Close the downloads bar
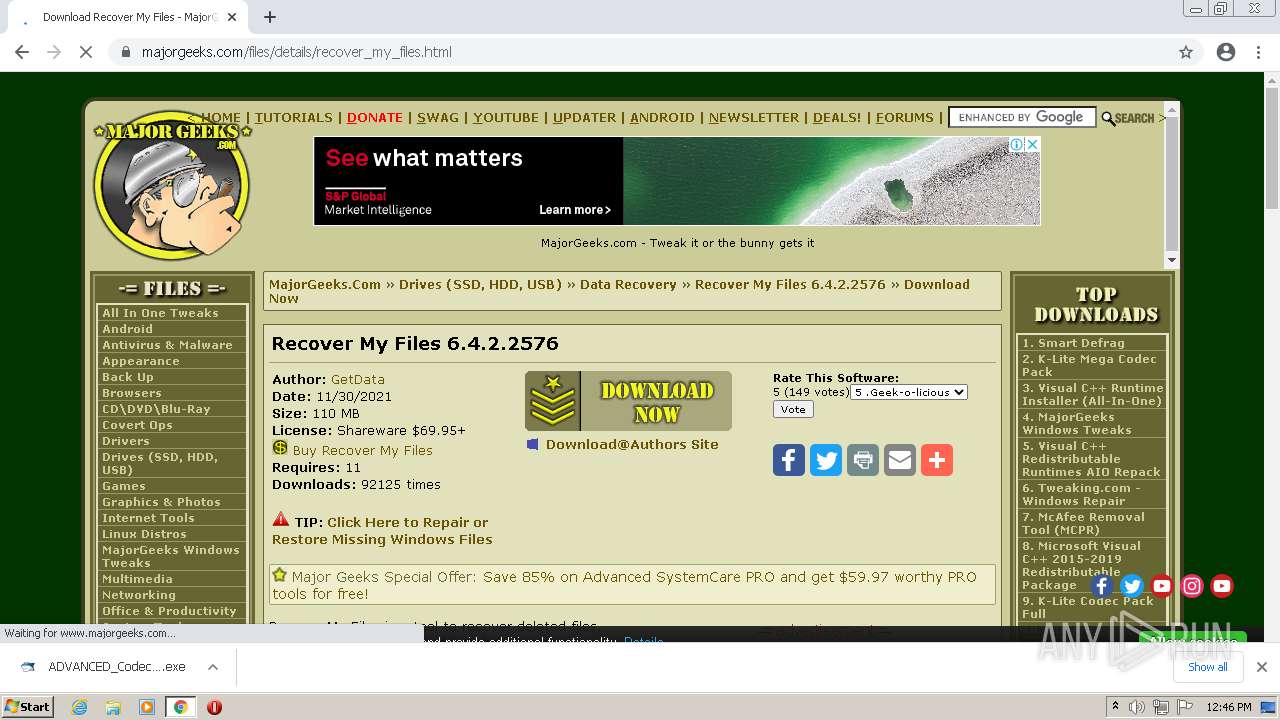The image size is (1280, 720). tap(1262, 667)
